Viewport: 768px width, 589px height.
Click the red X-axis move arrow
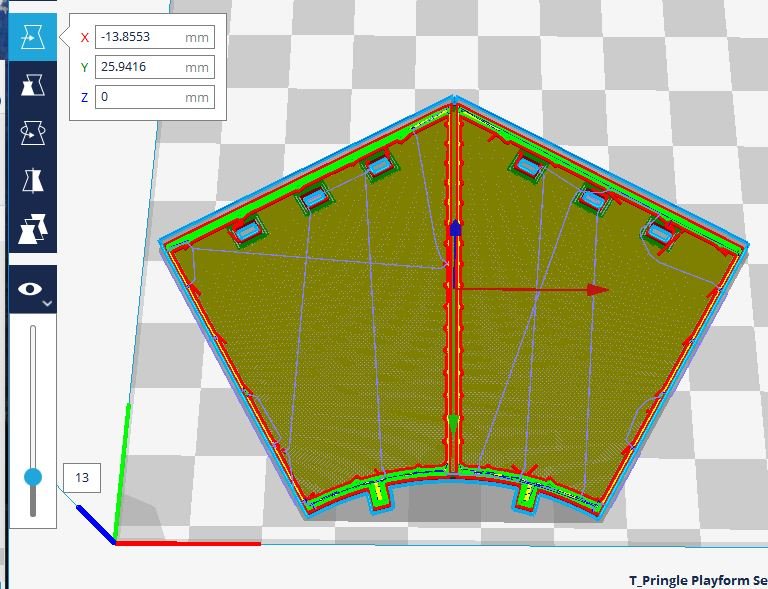597,290
